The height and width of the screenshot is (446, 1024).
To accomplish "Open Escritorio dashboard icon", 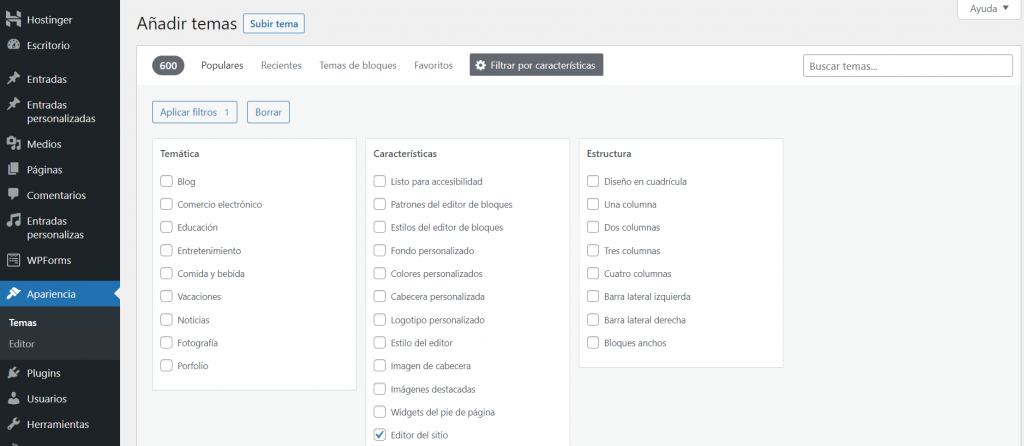I will 14,45.
